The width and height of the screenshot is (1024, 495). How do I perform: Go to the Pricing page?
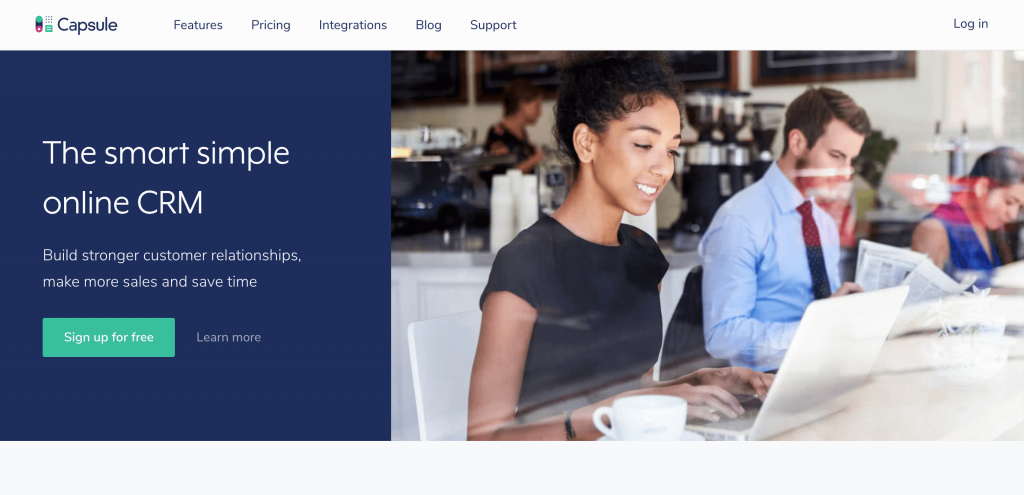[271, 25]
